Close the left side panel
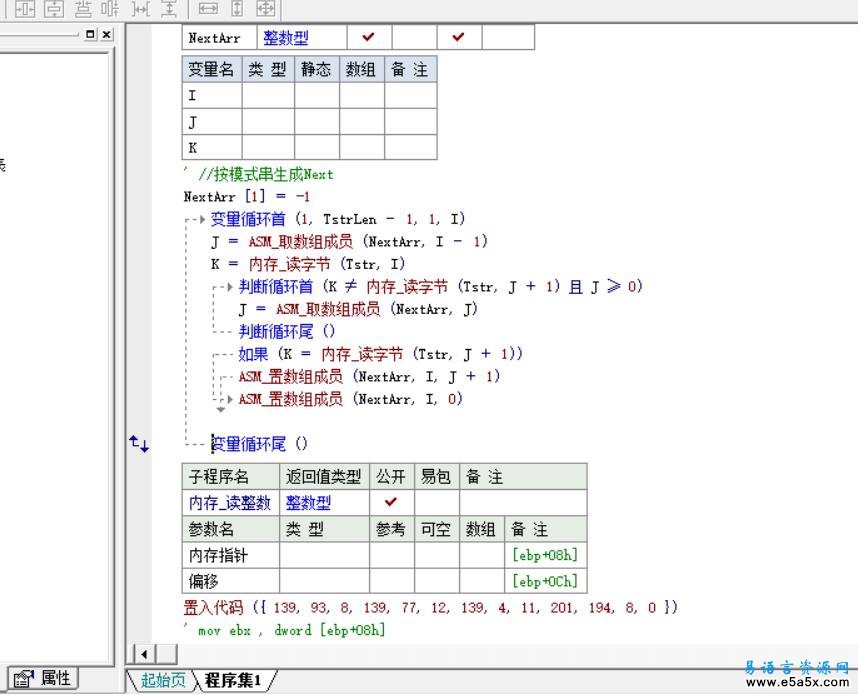858x695 pixels. 107,34
